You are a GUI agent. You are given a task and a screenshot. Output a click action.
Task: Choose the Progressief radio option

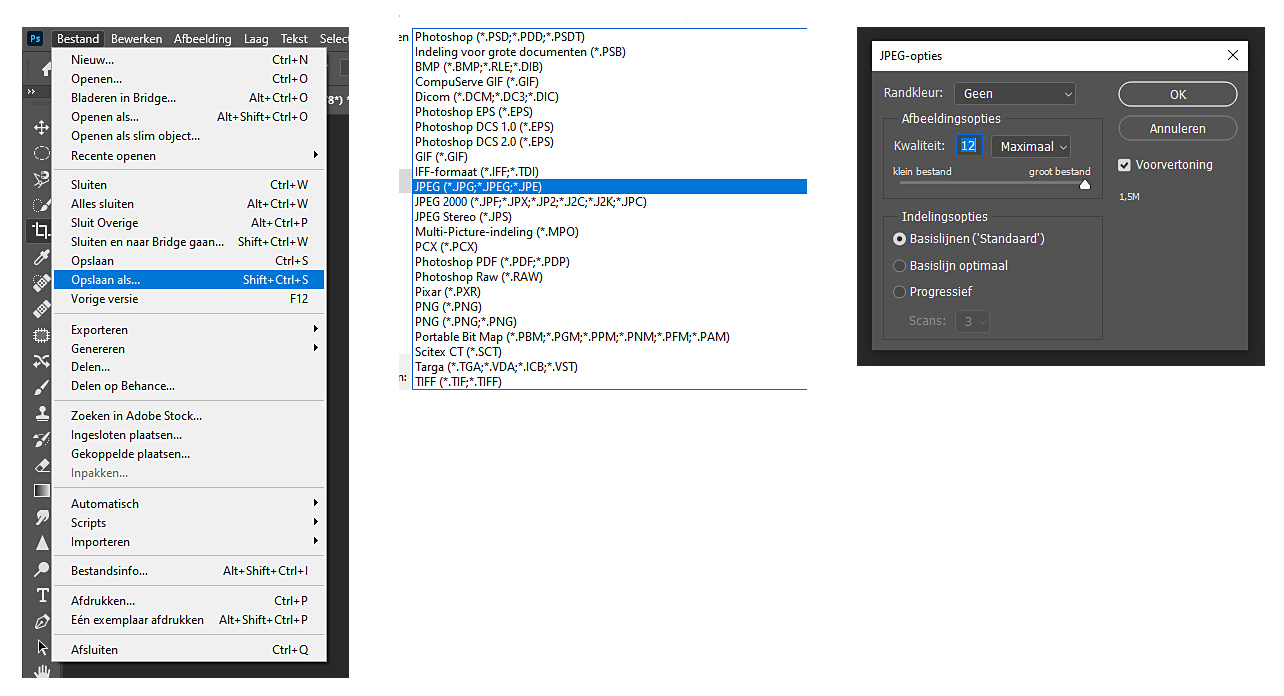(x=900, y=292)
